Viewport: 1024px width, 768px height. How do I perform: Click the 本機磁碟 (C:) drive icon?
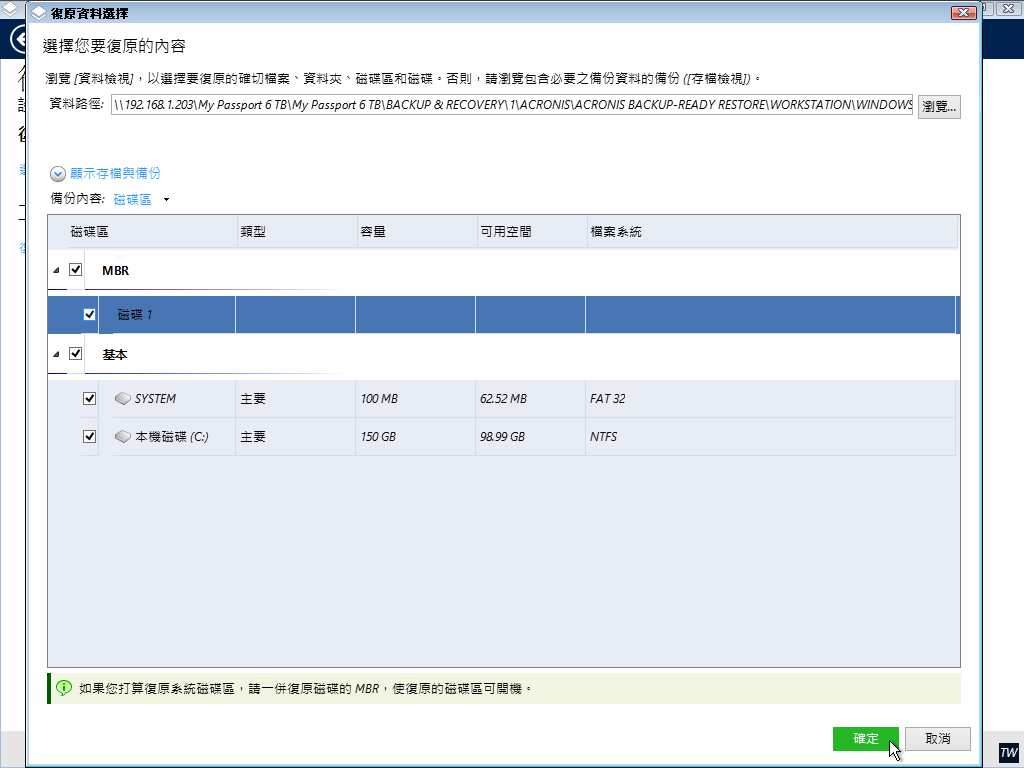(123, 437)
